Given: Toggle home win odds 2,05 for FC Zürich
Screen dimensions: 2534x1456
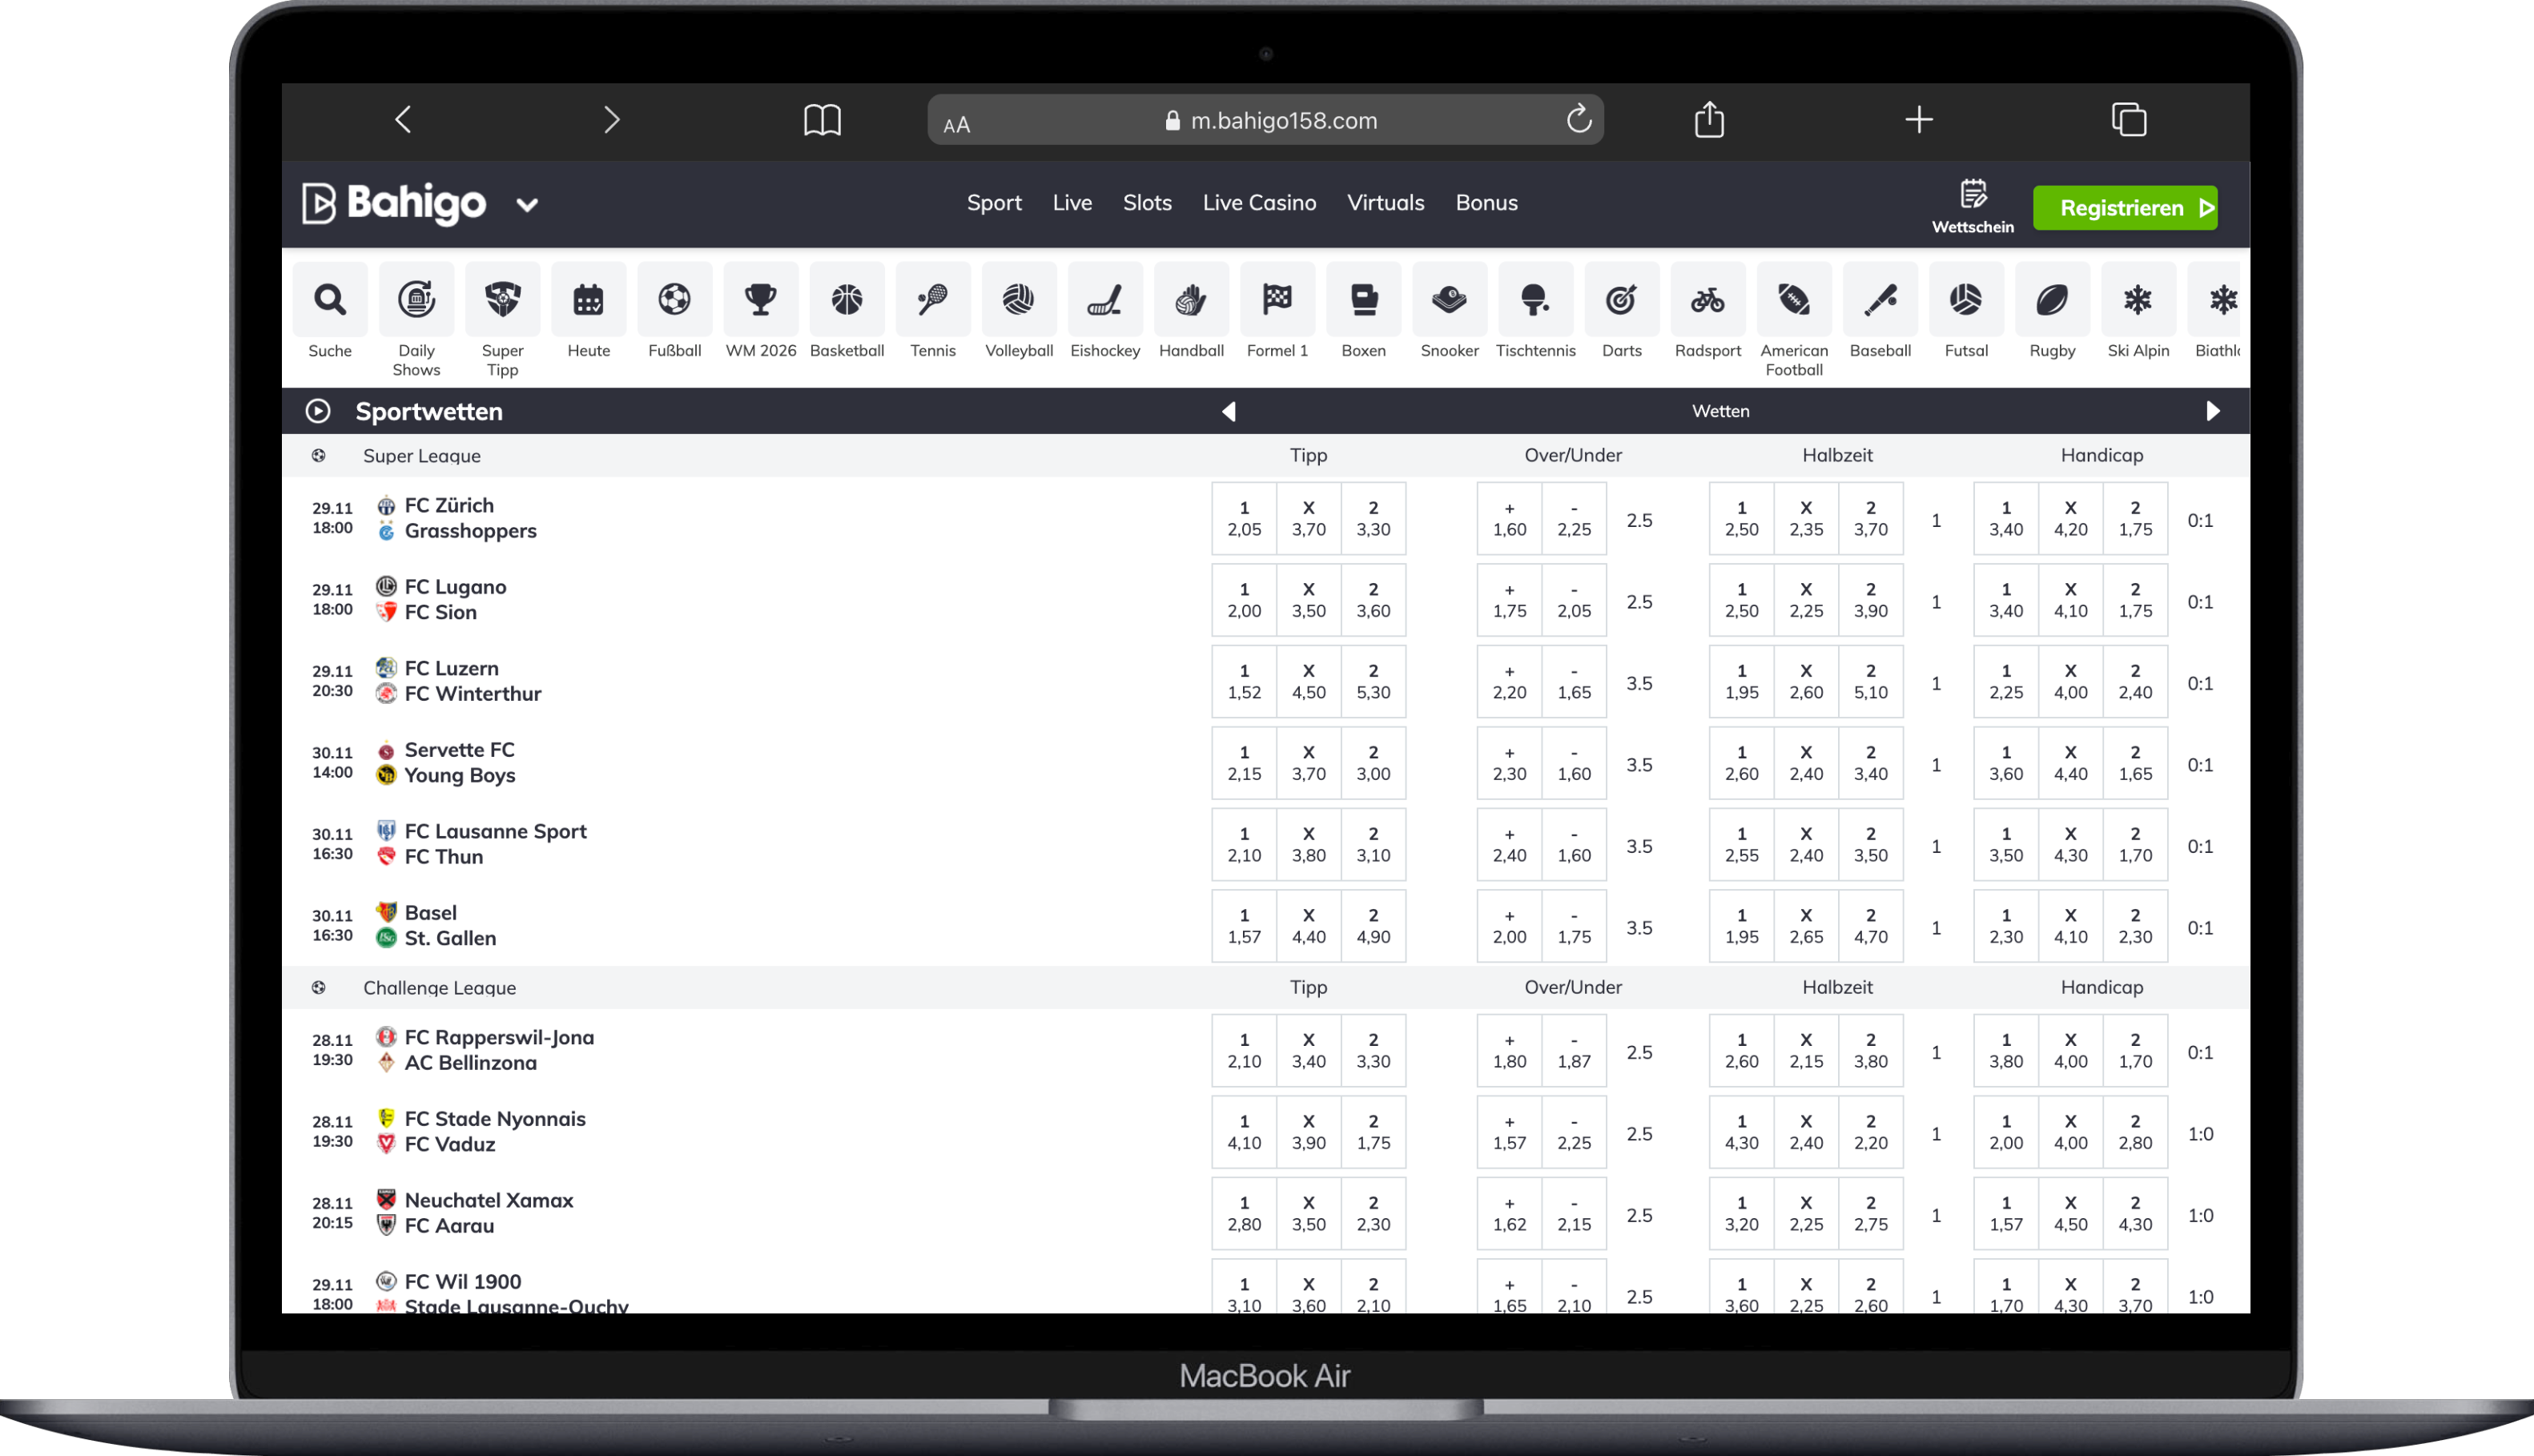Looking at the screenshot, I should (x=1244, y=519).
